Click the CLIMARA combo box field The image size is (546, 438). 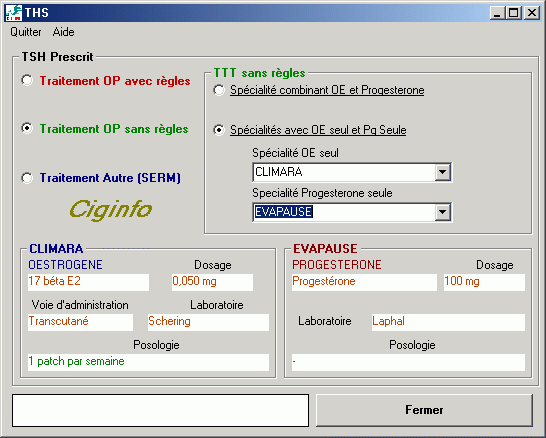coord(344,172)
